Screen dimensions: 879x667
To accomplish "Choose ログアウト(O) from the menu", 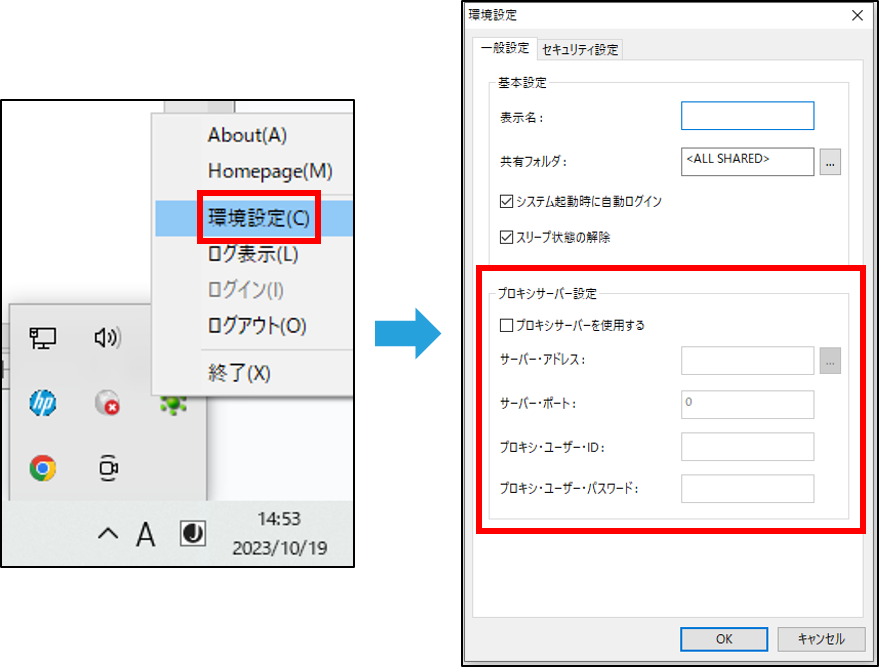I will click(x=257, y=326).
